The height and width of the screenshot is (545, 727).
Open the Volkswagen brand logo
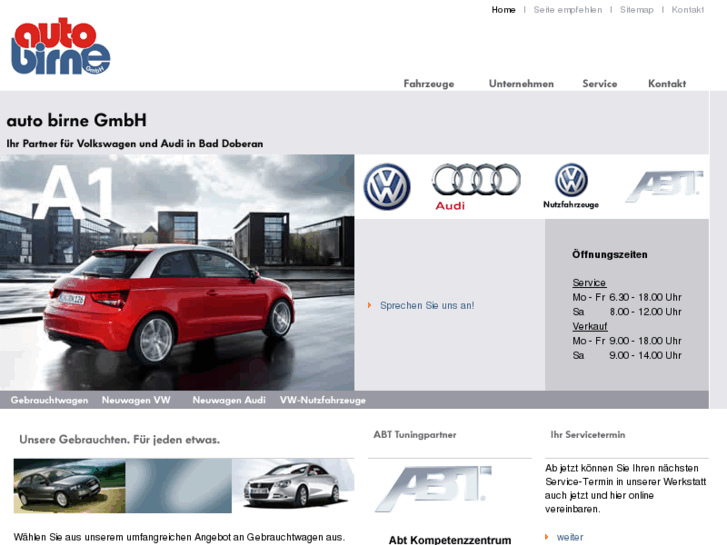387,186
